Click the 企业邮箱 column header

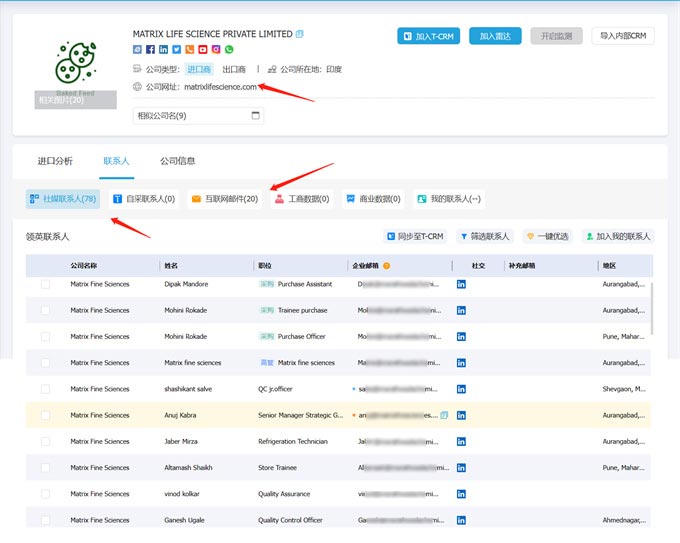pos(365,266)
